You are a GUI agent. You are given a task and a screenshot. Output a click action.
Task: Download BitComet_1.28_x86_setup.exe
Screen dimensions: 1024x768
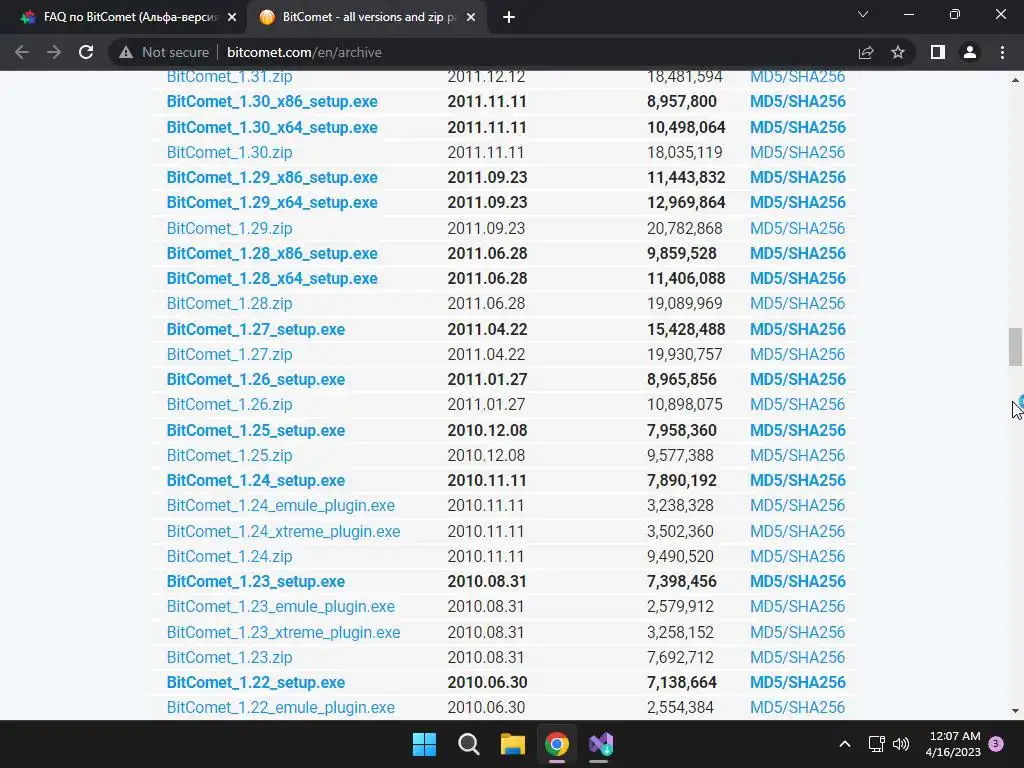[x=272, y=253]
